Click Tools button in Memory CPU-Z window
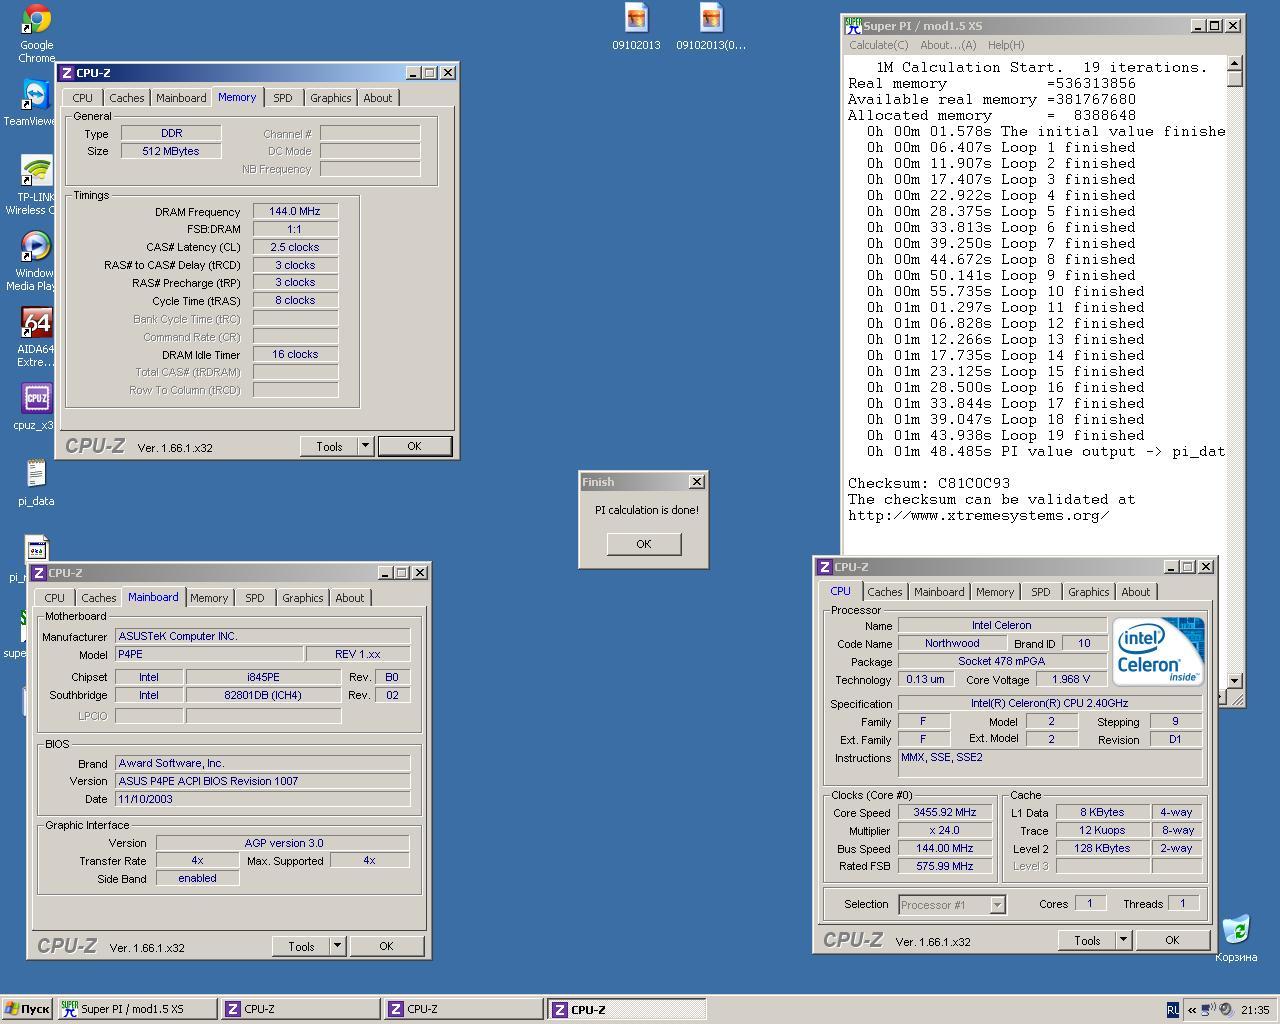This screenshot has width=1280, height=1024. (x=329, y=446)
